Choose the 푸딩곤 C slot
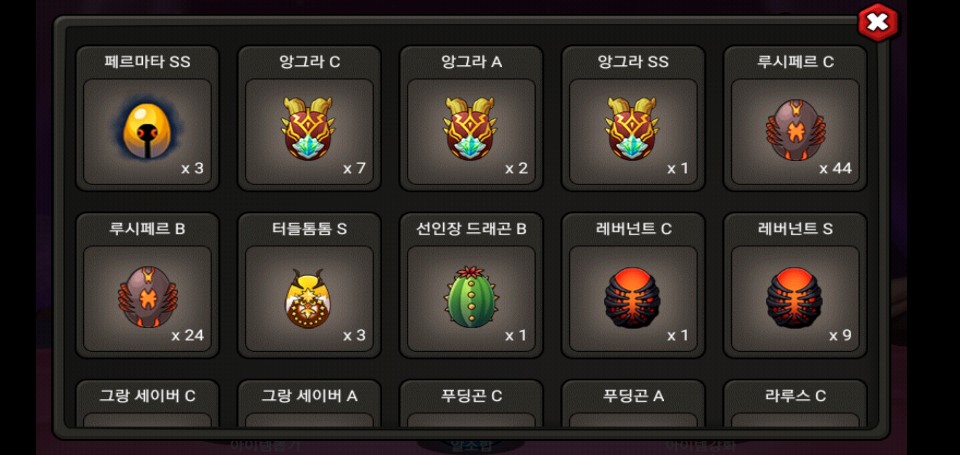The height and width of the screenshot is (455, 960). [x=471, y=404]
